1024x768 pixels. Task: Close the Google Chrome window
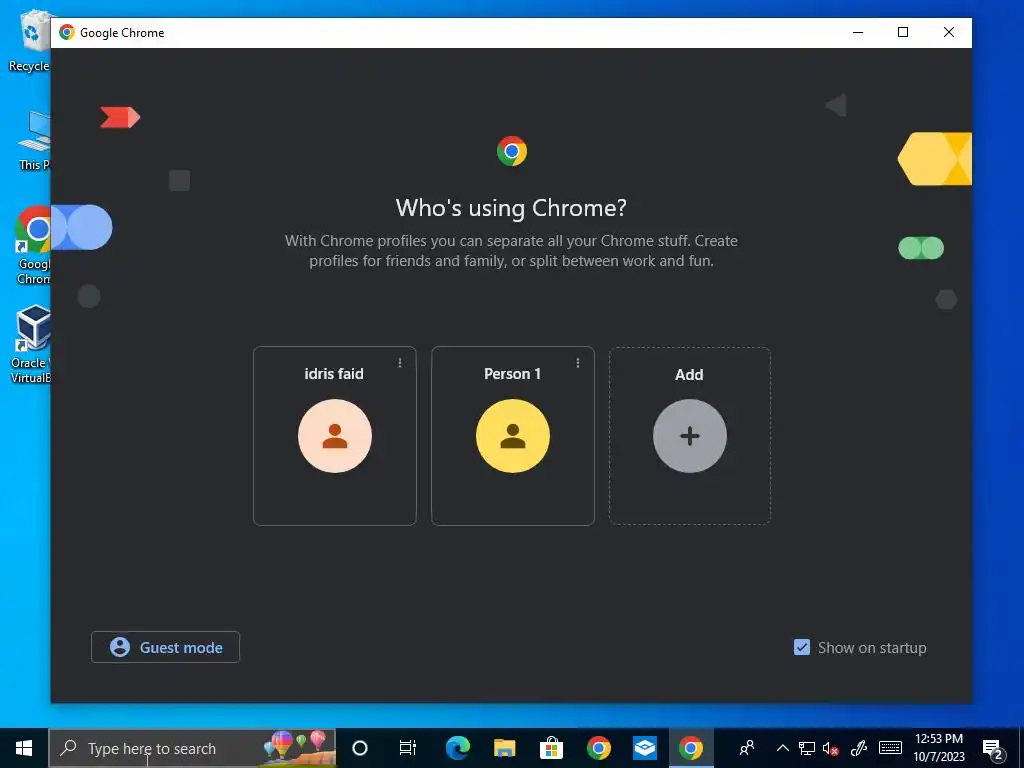pyautogui.click(x=949, y=32)
